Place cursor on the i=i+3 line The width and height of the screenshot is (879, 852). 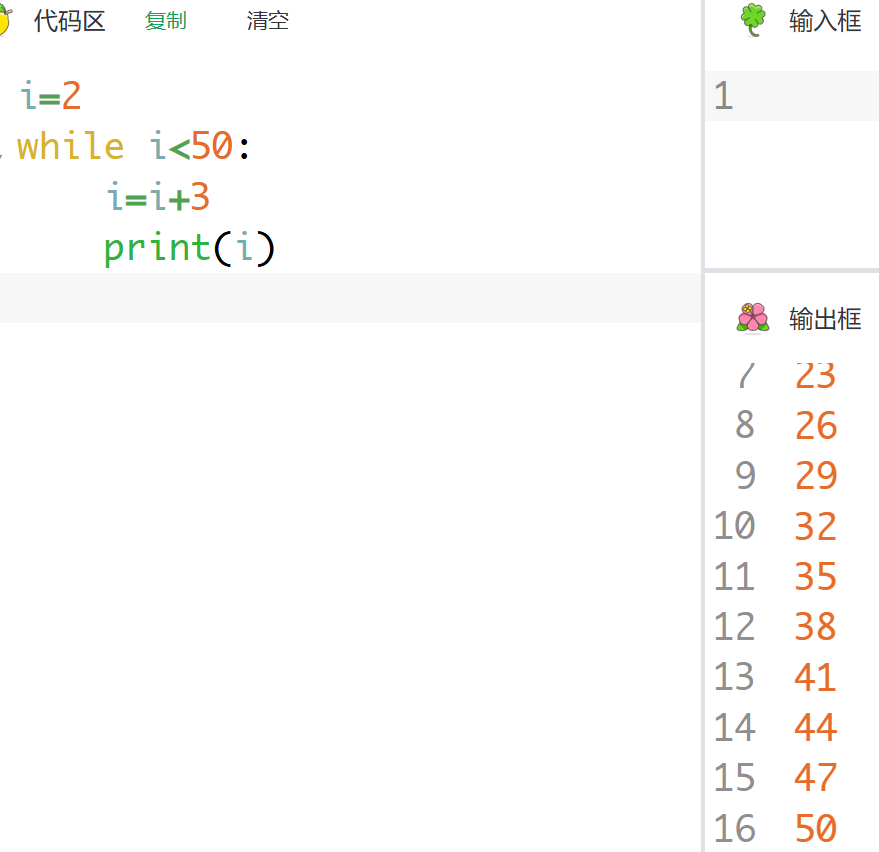(158, 198)
